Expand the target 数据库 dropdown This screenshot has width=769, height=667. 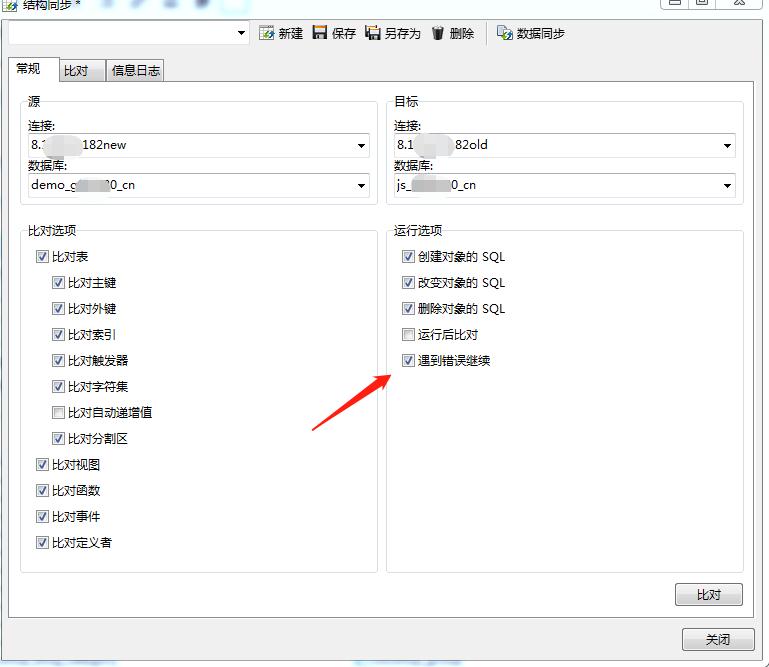tap(727, 186)
